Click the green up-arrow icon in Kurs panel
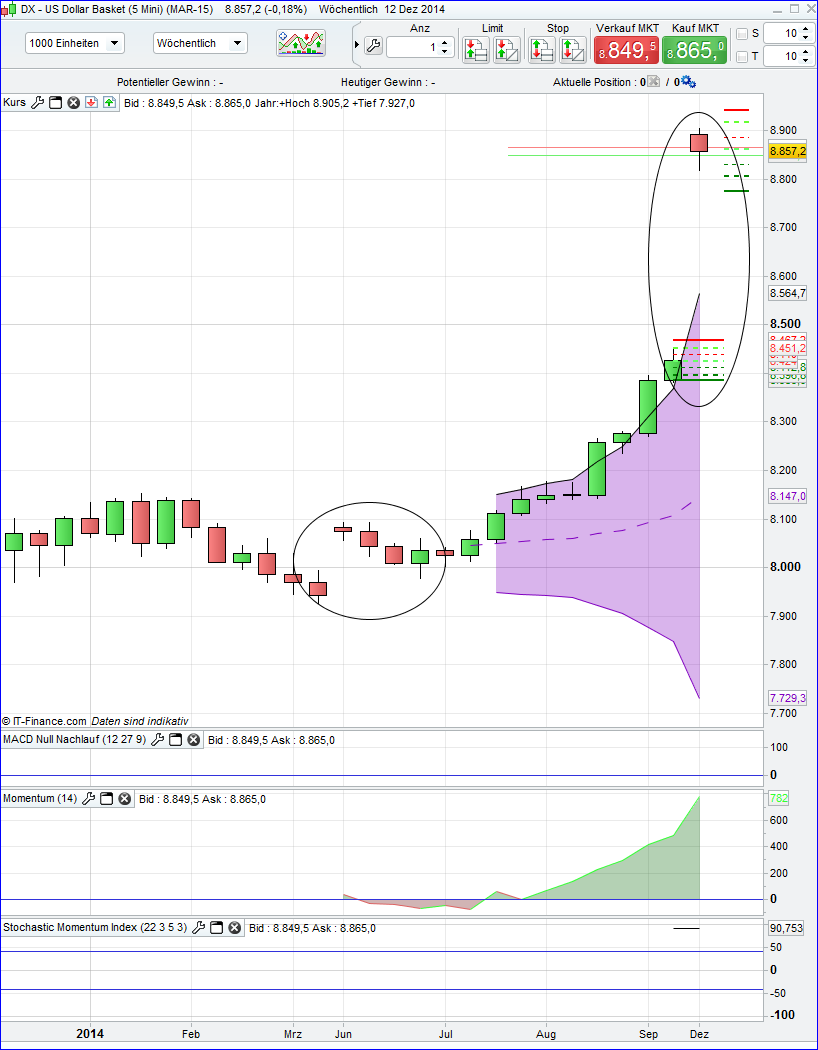 109,102
